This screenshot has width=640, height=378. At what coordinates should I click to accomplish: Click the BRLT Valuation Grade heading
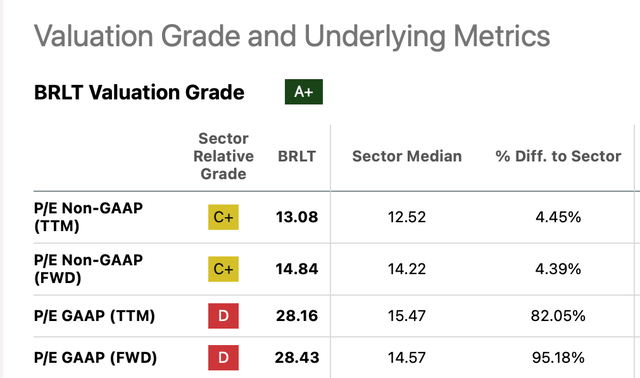139,92
